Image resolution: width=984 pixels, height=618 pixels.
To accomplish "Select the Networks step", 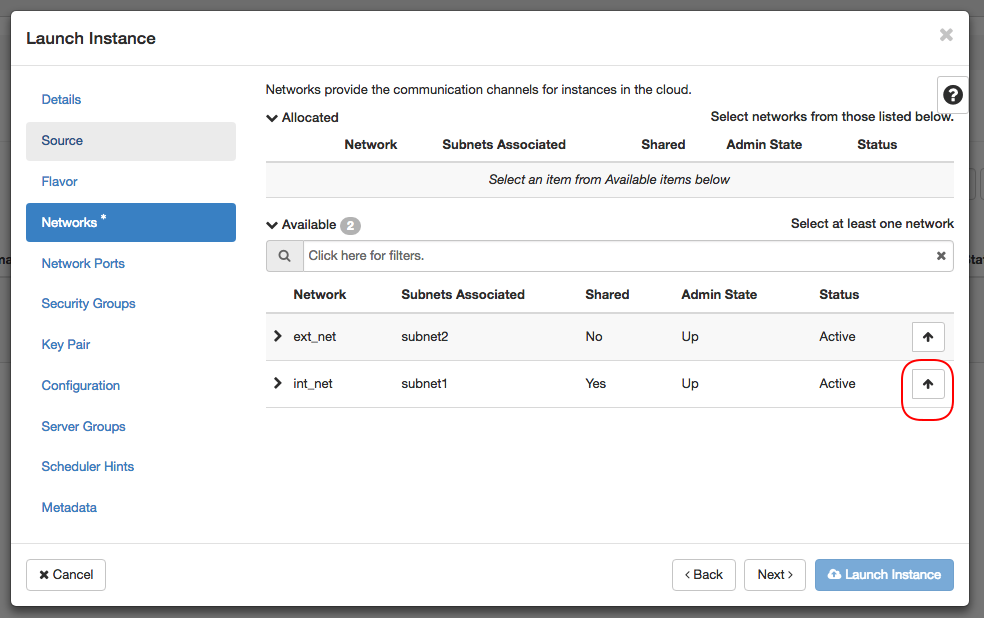I will [131, 222].
